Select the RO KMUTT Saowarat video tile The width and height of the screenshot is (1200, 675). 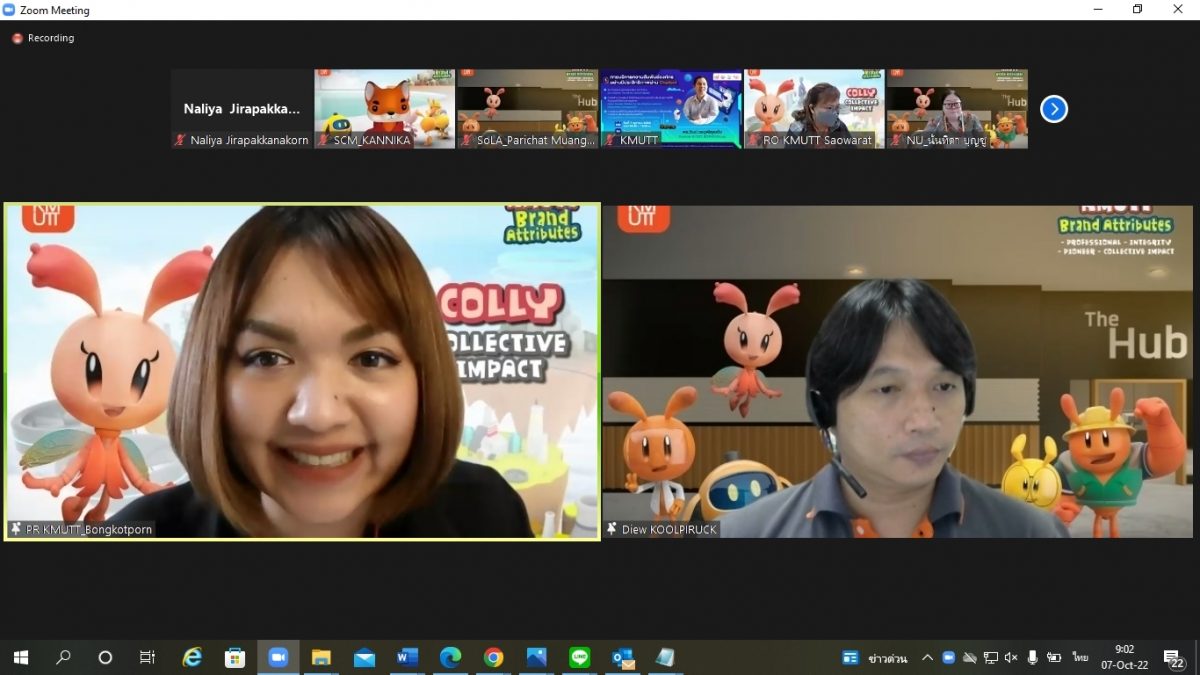coord(815,109)
